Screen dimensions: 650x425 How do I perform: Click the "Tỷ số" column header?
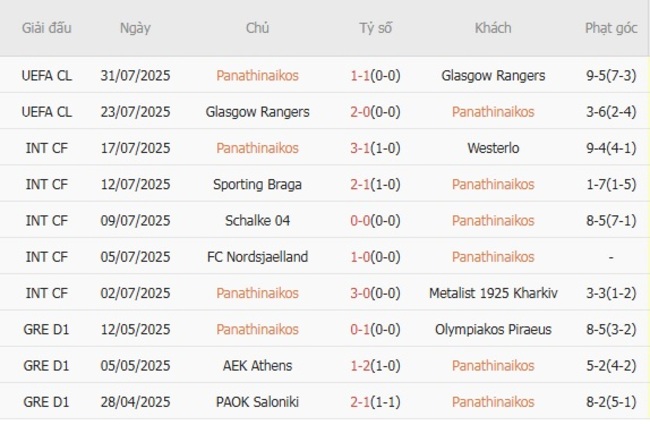coord(376,28)
